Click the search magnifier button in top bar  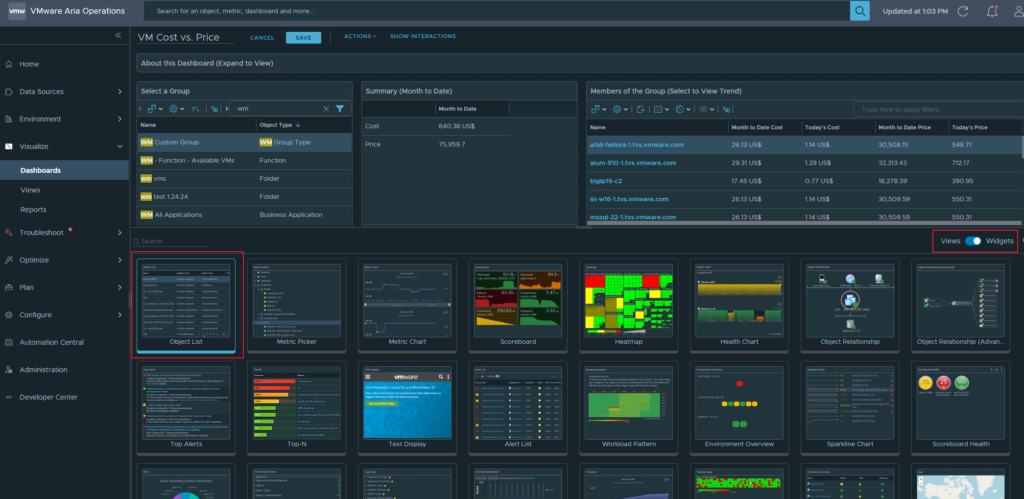pos(859,10)
